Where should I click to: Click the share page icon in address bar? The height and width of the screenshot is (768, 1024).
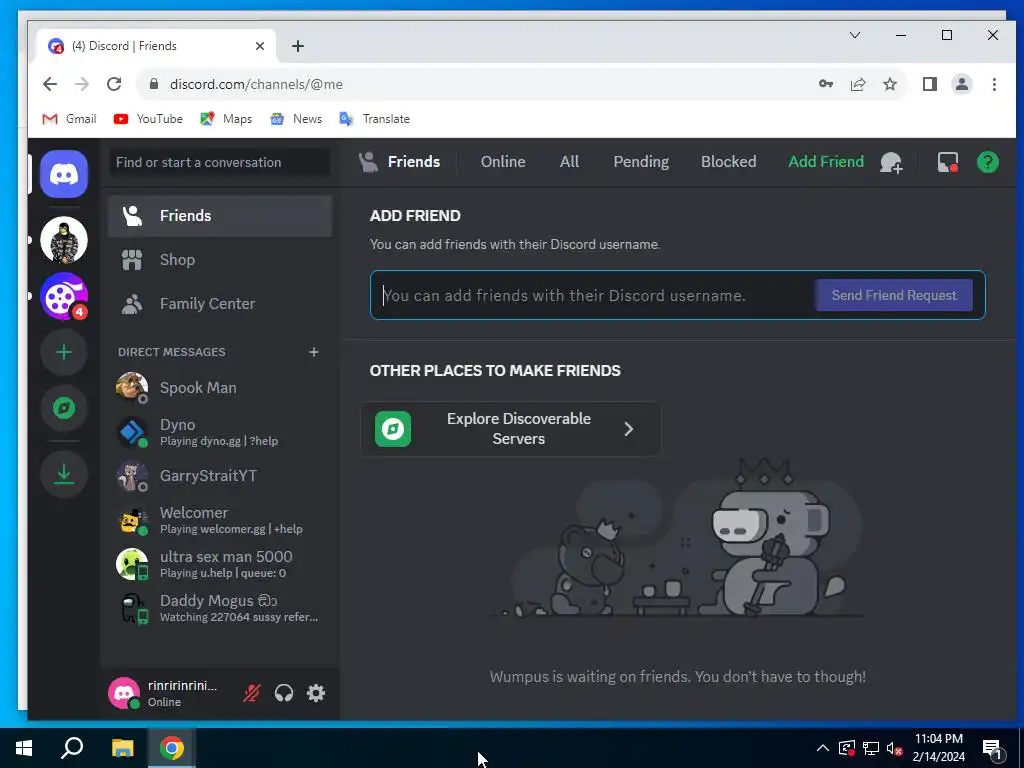(x=857, y=84)
